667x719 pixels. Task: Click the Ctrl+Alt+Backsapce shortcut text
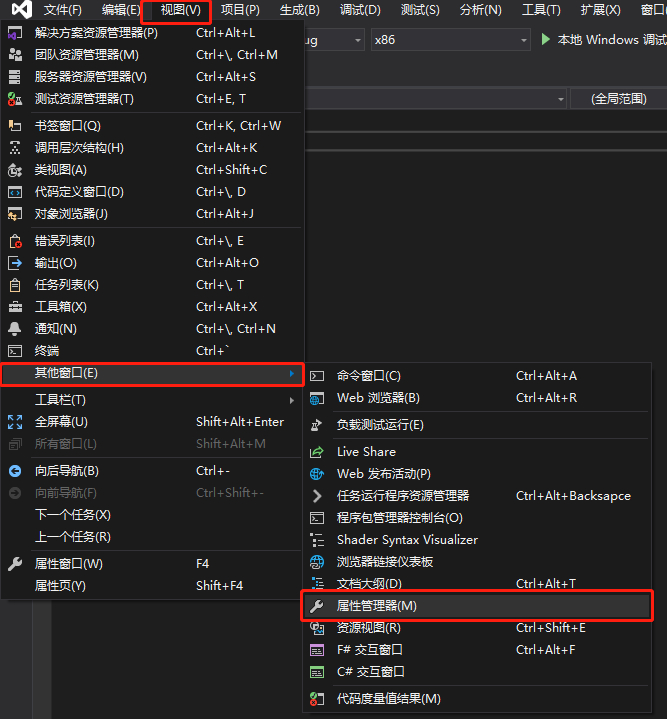pos(573,496)
